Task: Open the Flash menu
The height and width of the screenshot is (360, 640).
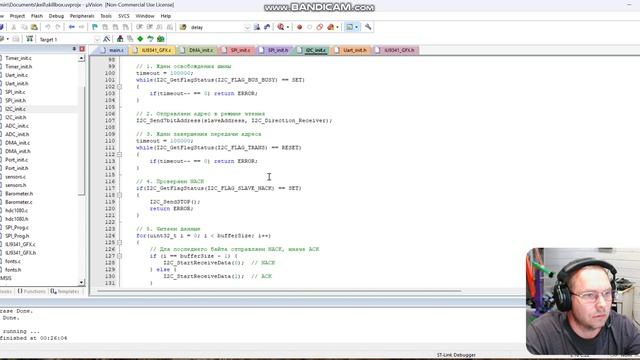Action: [37, 16]
